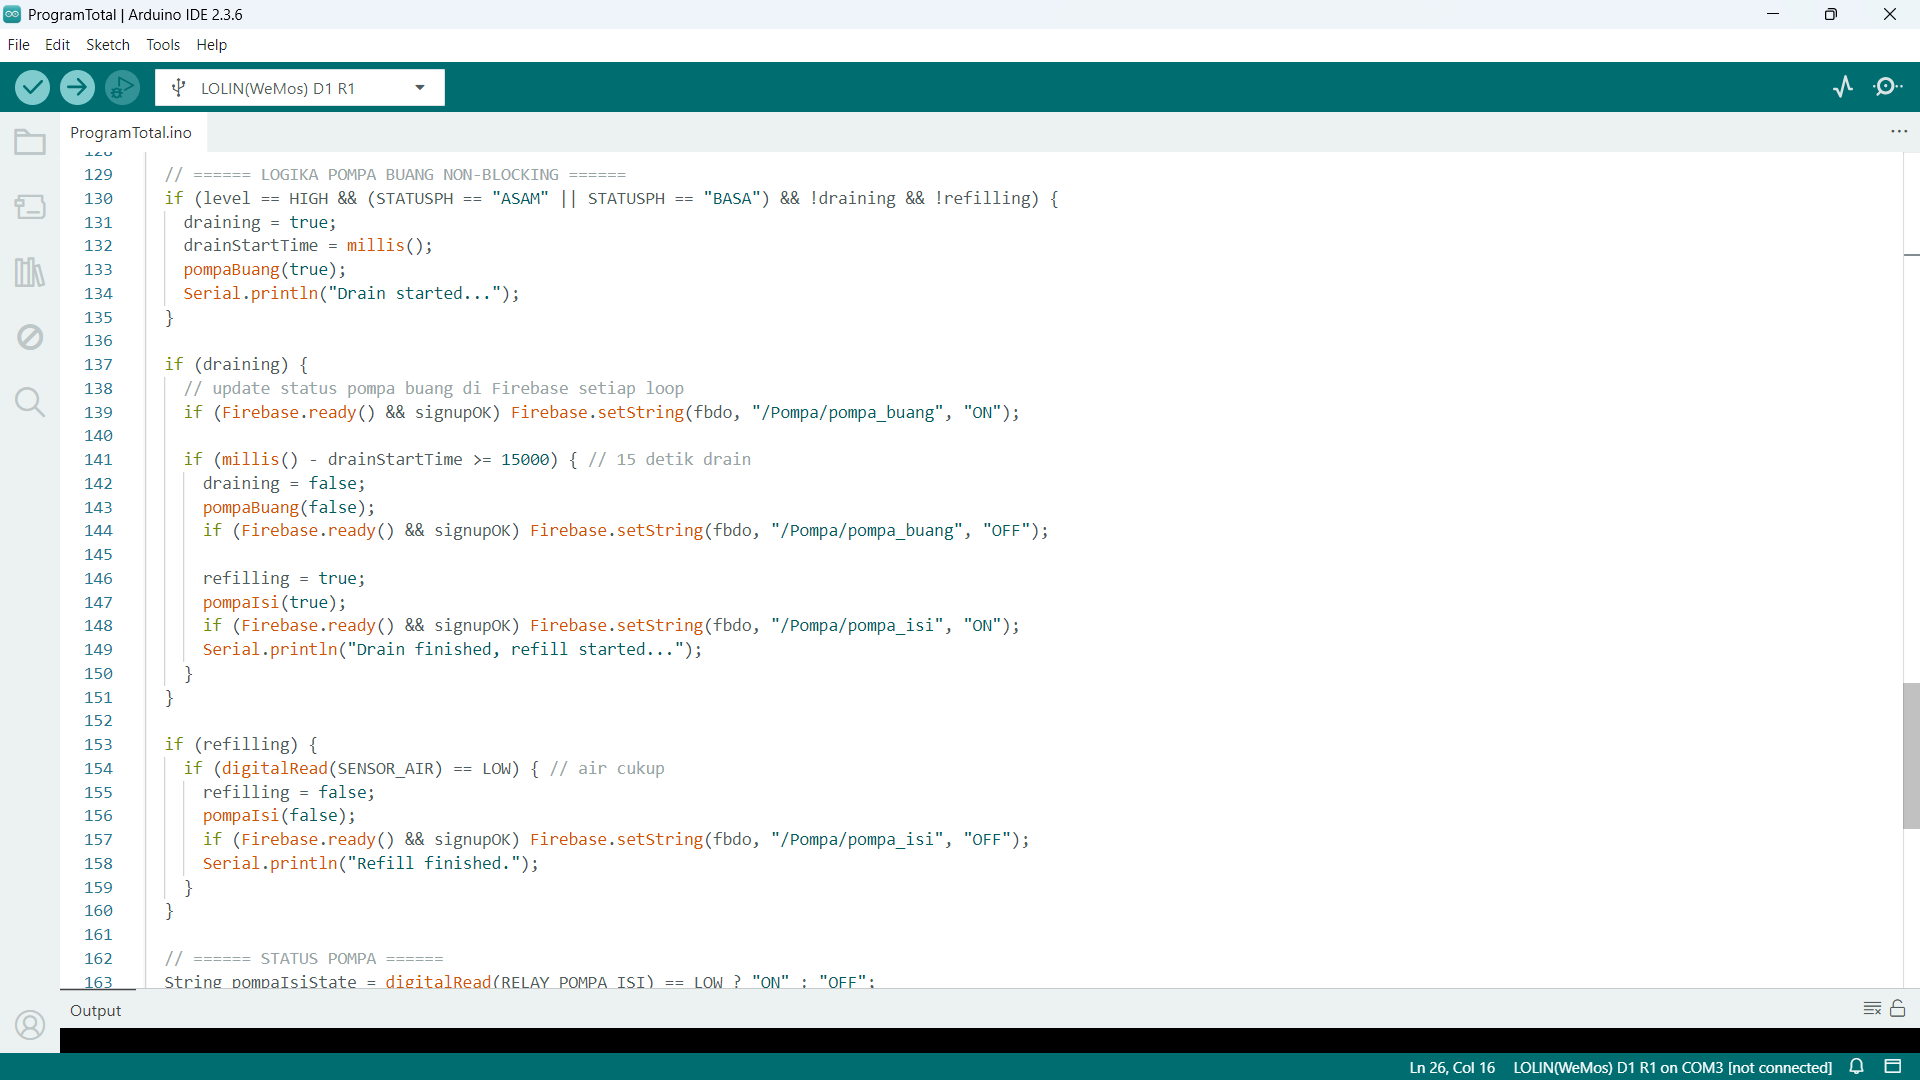
Task: Open the Library Manager sidebar
Action: 30,272
